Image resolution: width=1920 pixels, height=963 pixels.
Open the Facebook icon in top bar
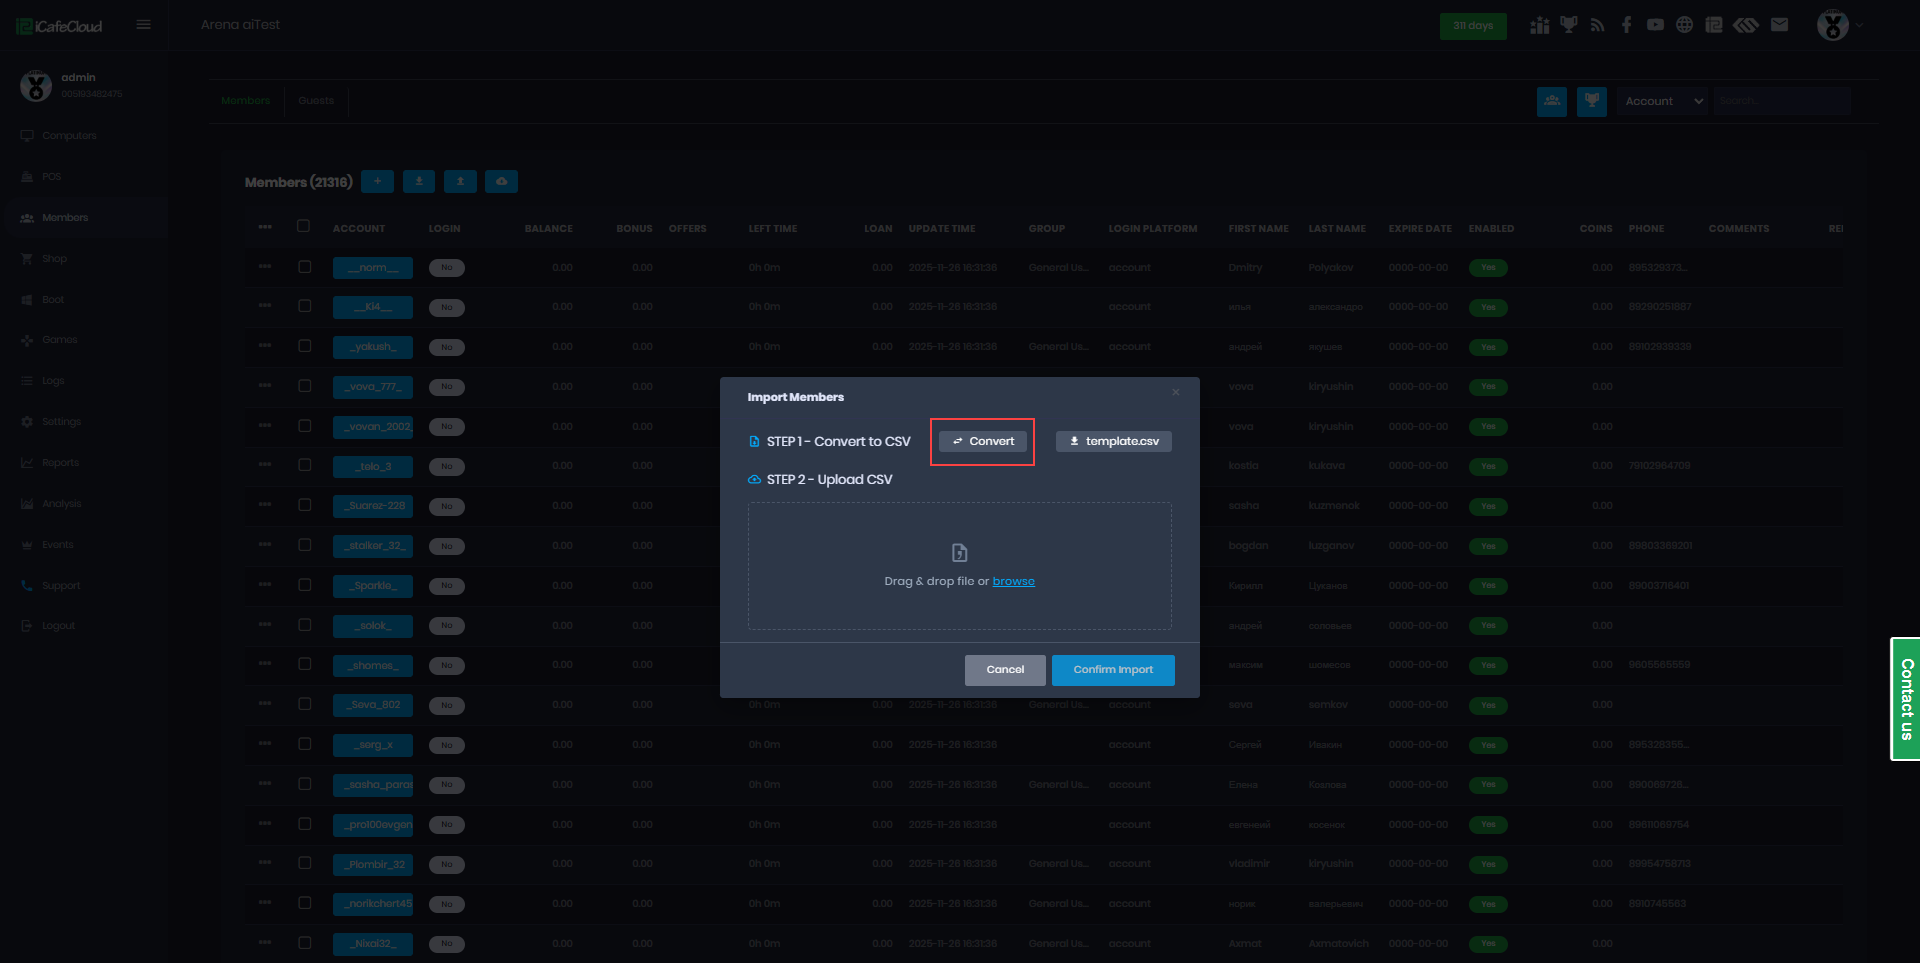(x=1626, y=25)
